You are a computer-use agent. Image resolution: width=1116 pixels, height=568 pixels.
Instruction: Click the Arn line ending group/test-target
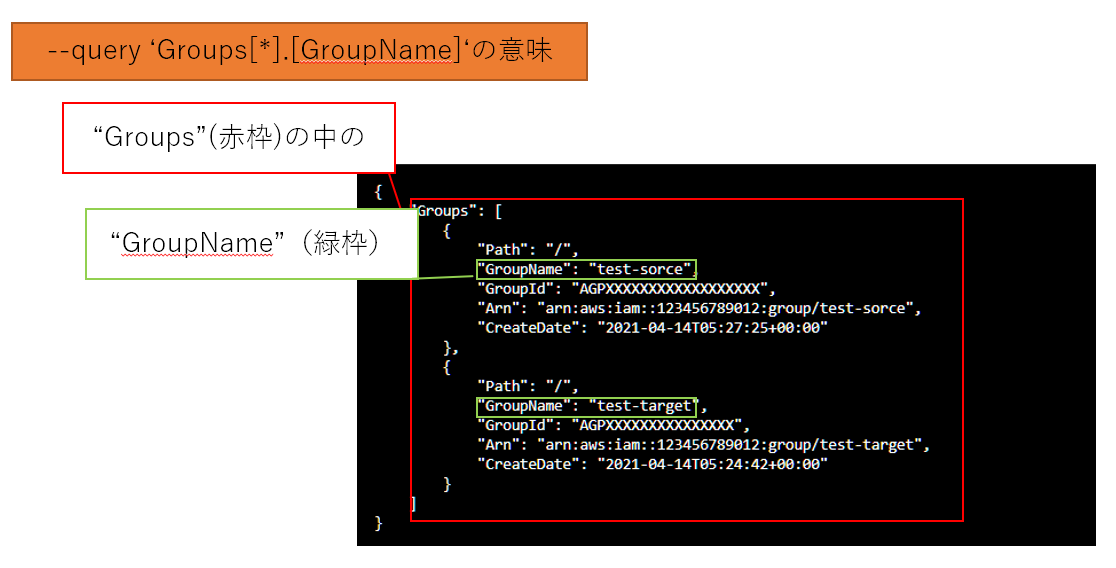tap(703, 445)
